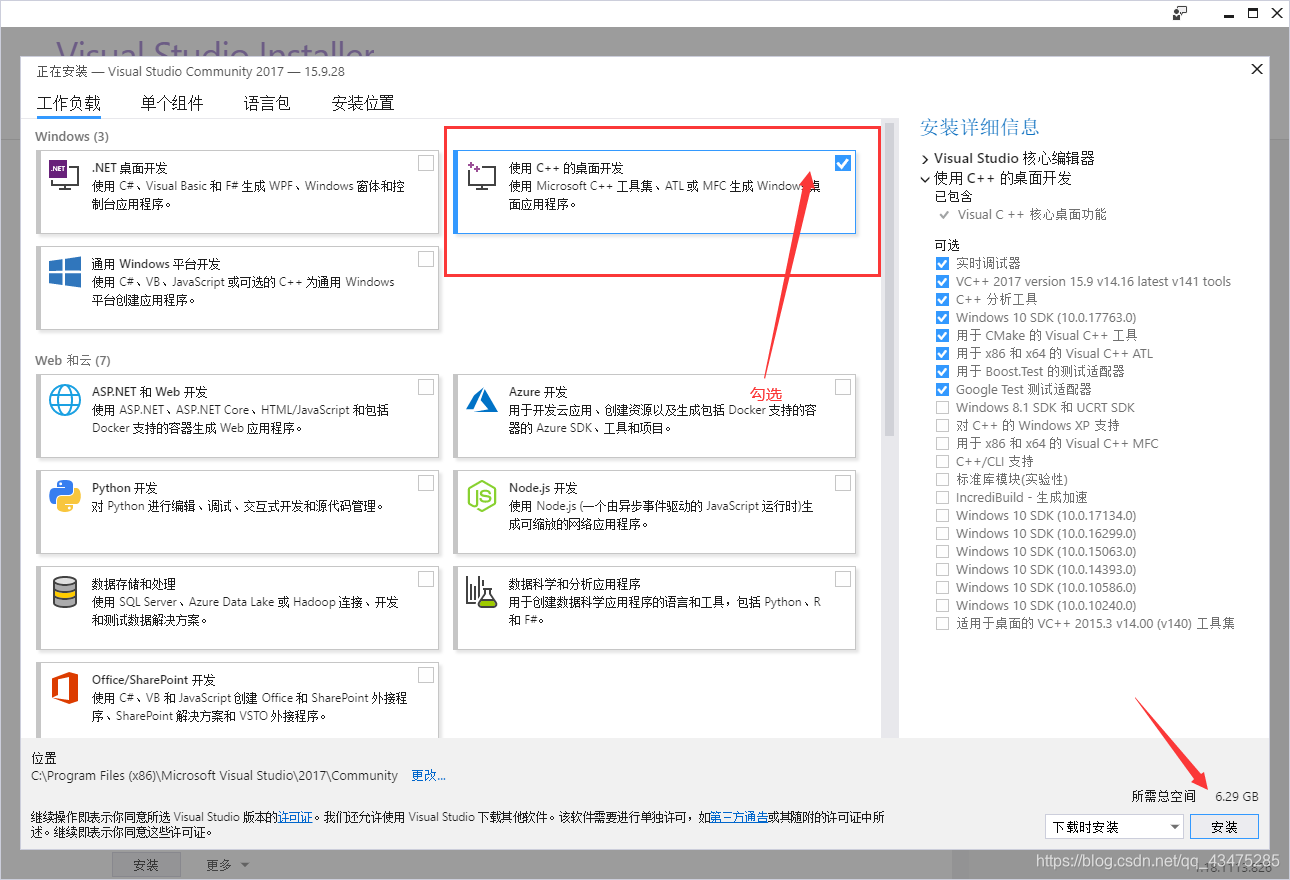Enable the C++/CLI 支持 option
Viewport: 1290px width, 880px height.
point(942,461)
